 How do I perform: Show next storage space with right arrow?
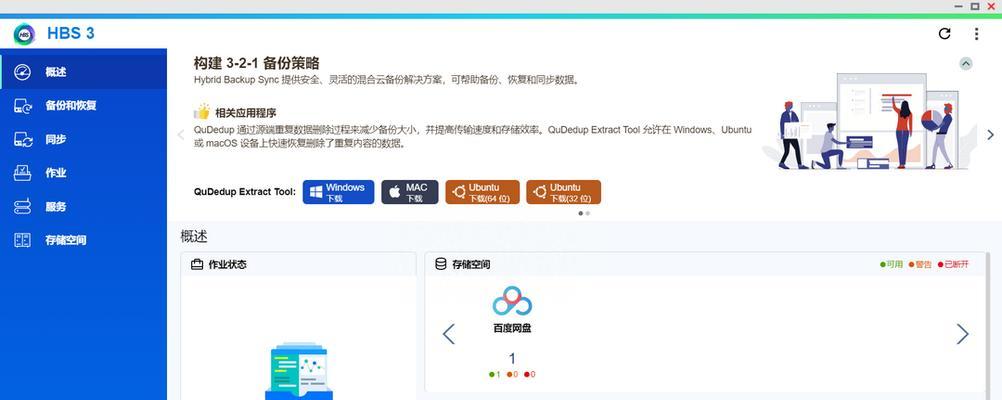pyautogui.click(x=962, y=334)
